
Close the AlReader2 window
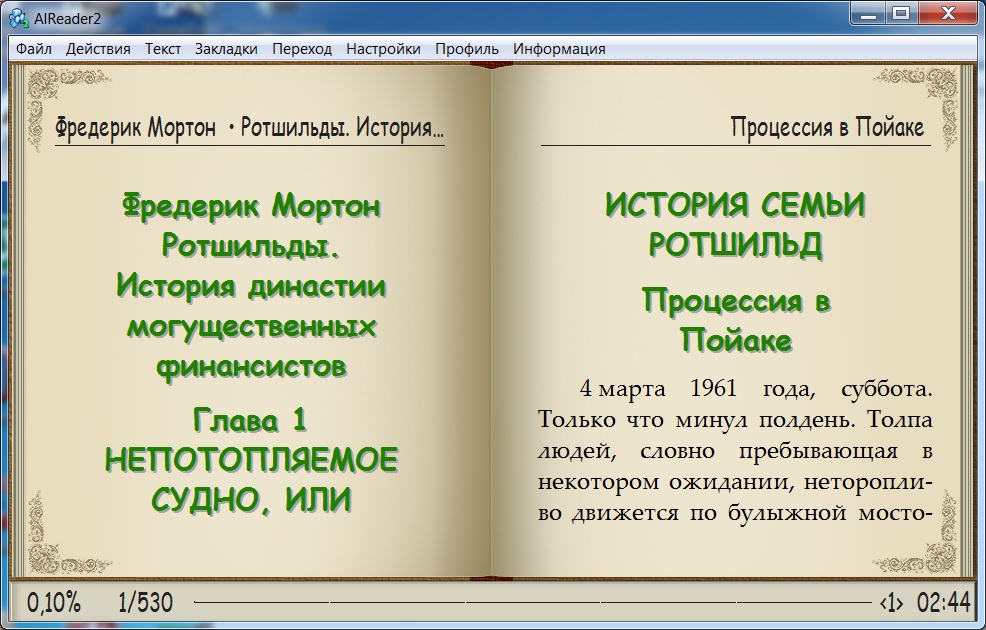click(x=948, y=13)
